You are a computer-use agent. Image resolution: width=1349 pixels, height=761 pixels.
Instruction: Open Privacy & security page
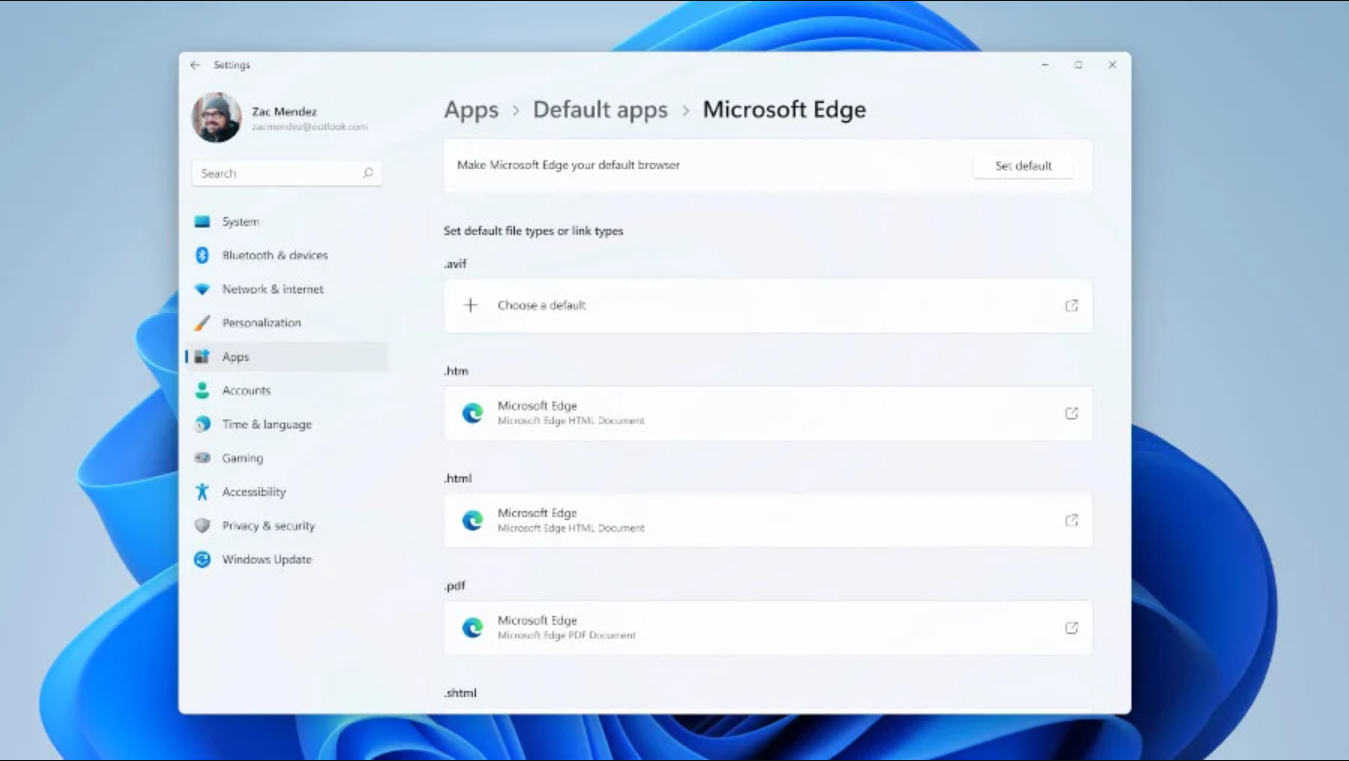pos(268,526)
